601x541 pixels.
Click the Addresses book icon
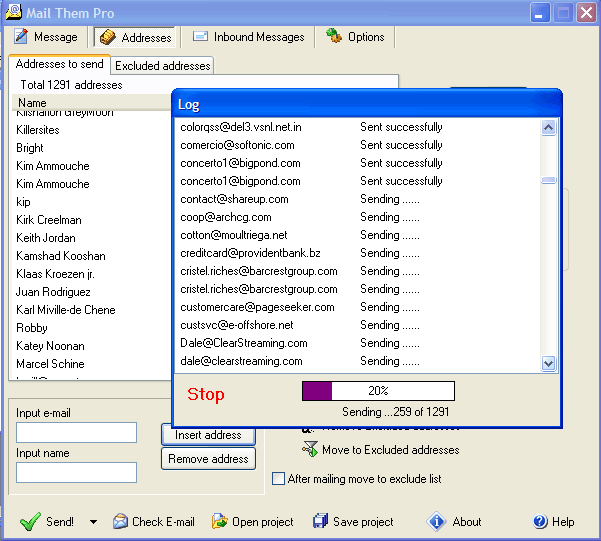tap(108, 37)
